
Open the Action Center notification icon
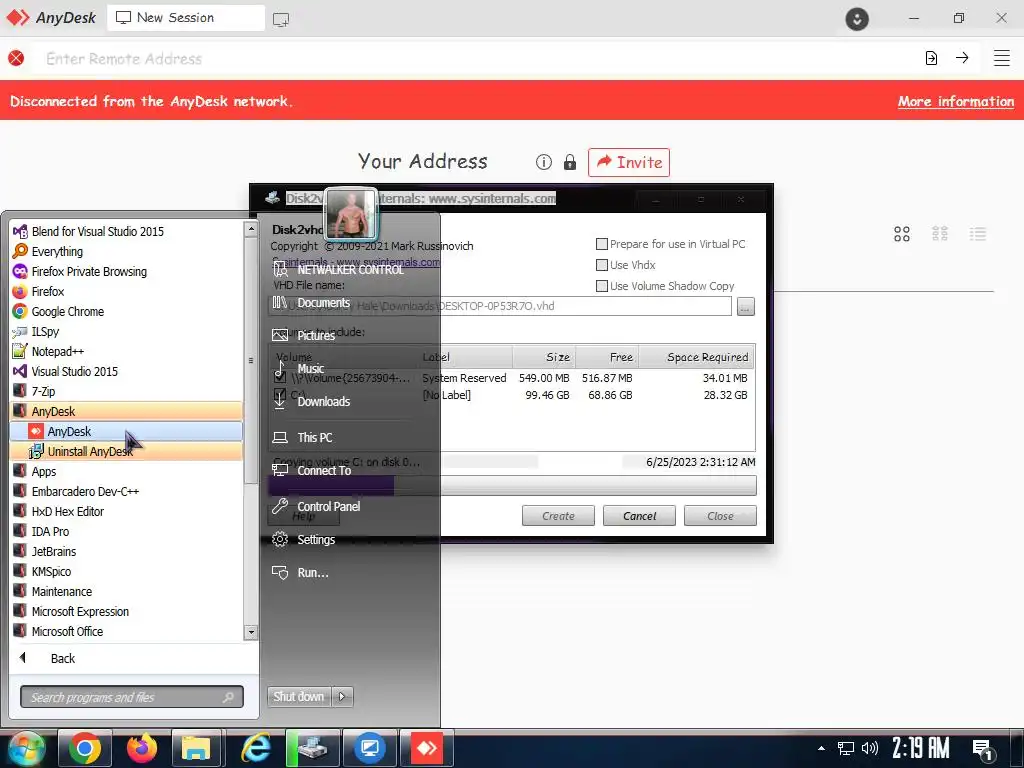[x=982, y=749]
